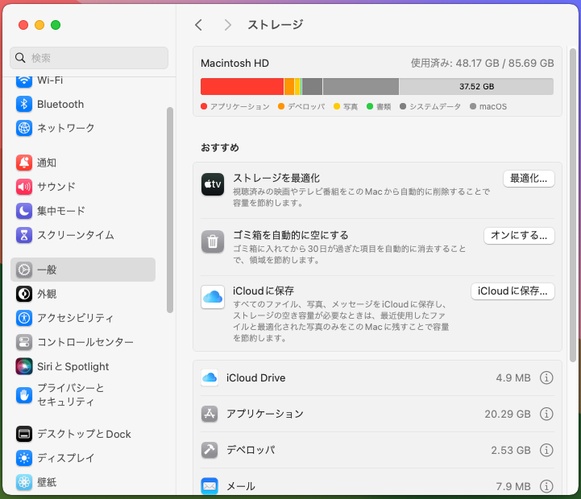Go forward with the right chevron
The image size is (581, 499).
[228, 25]
